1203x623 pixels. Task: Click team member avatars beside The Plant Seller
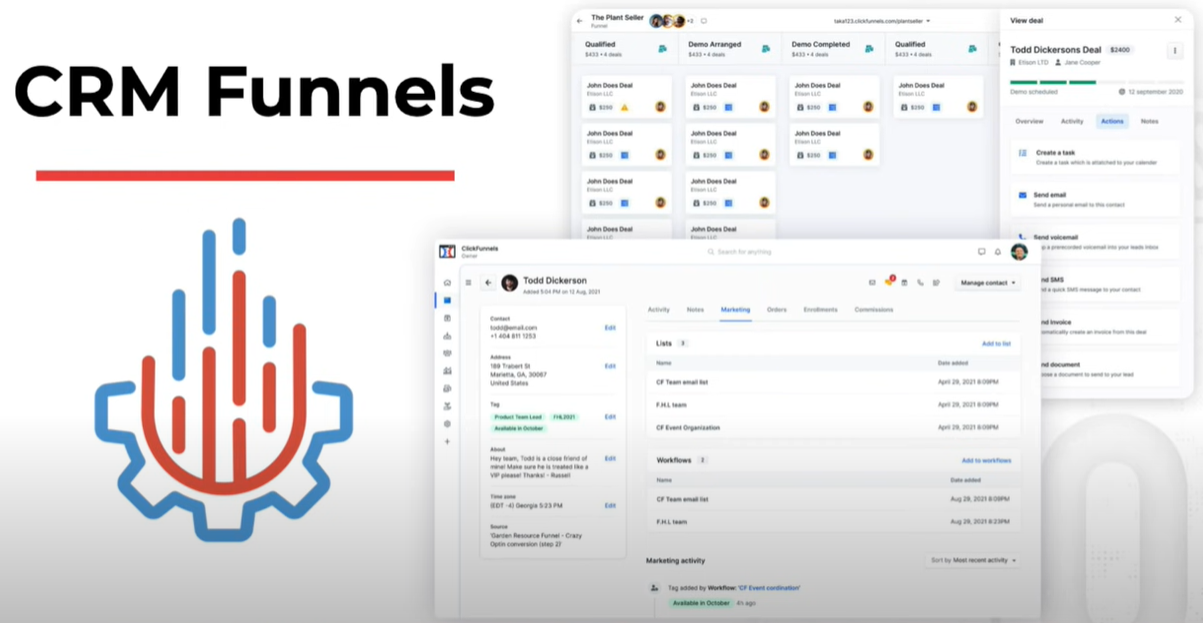[667, 21]
